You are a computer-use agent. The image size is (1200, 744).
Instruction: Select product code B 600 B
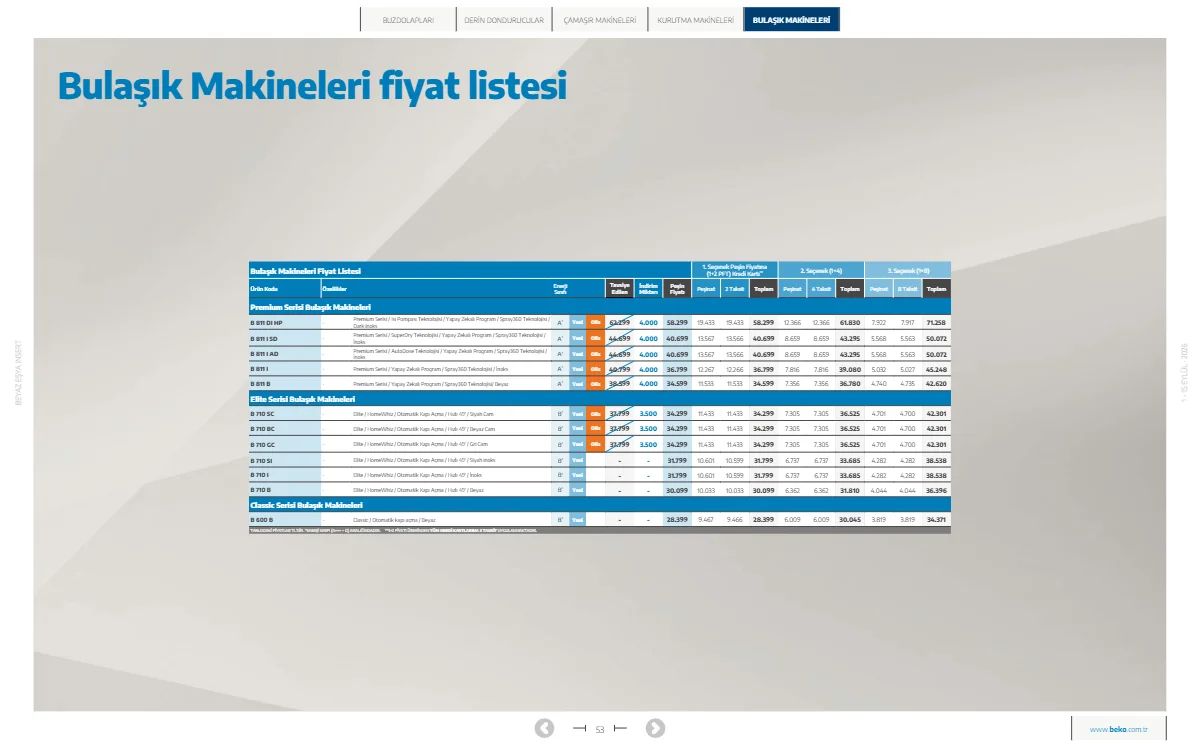tap(261, 520)
